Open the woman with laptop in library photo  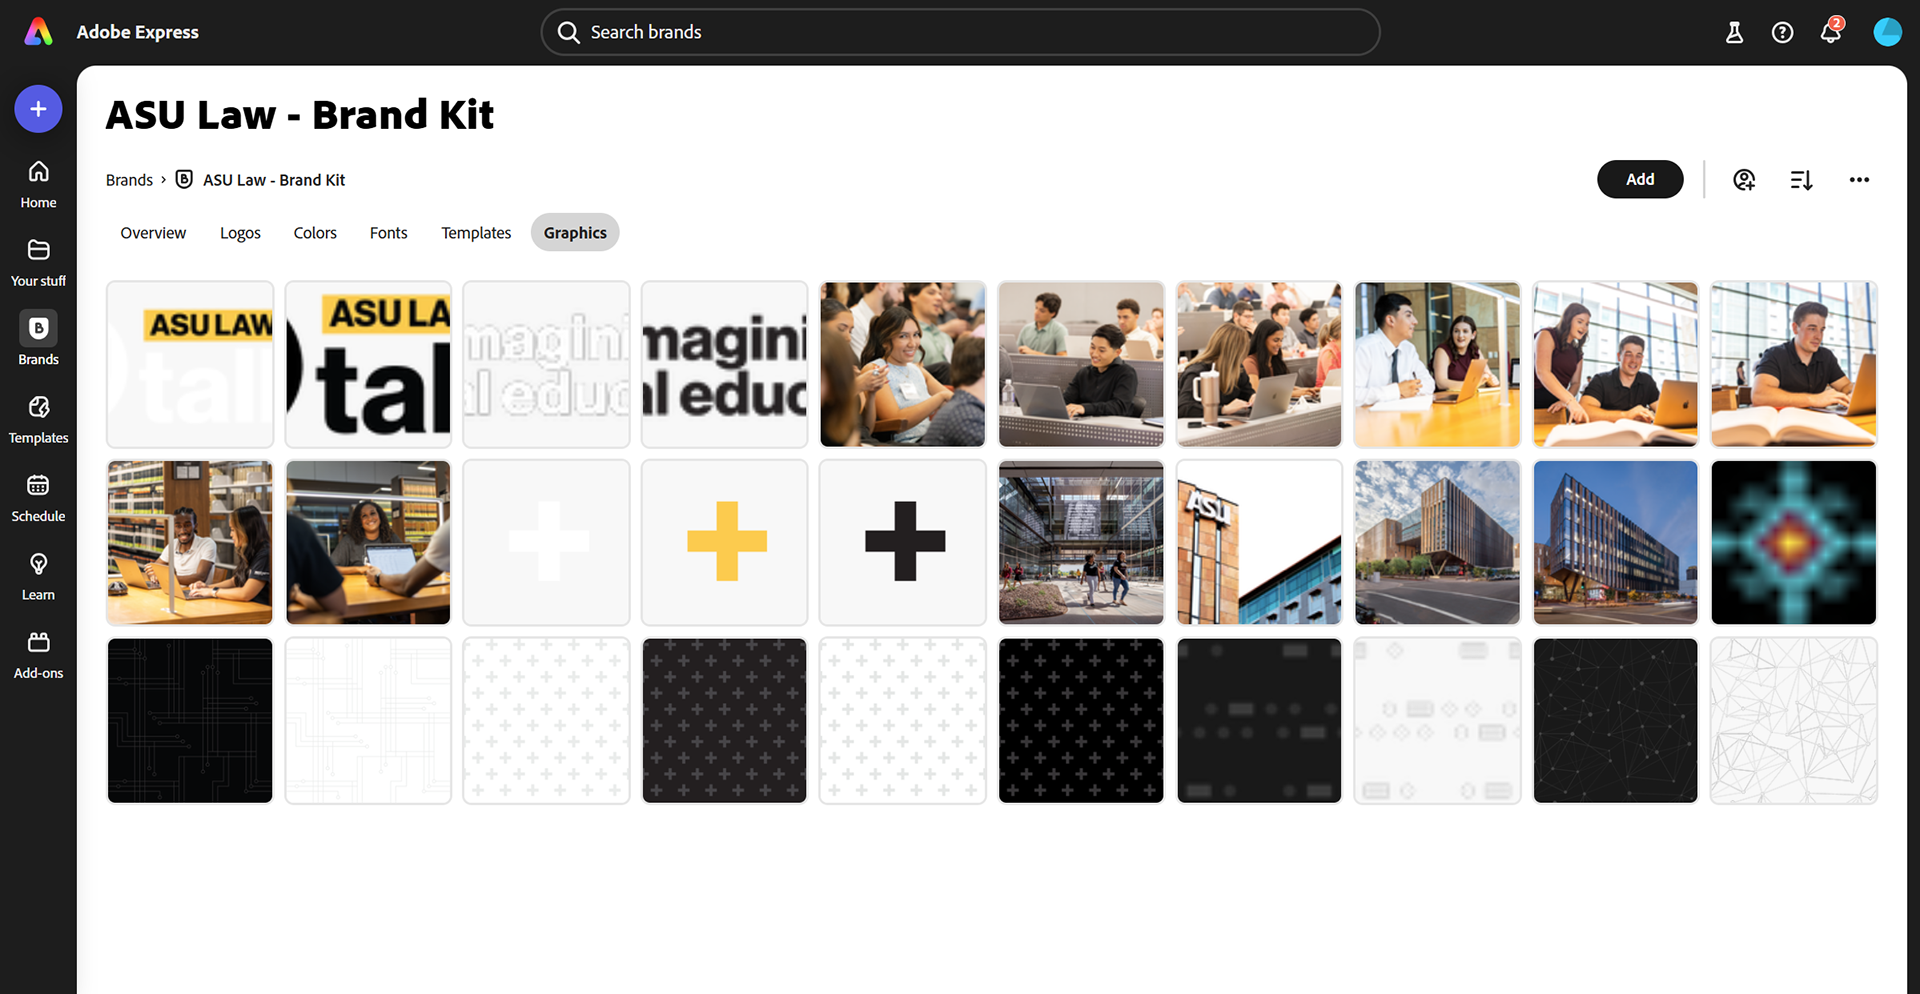point(368,542)
